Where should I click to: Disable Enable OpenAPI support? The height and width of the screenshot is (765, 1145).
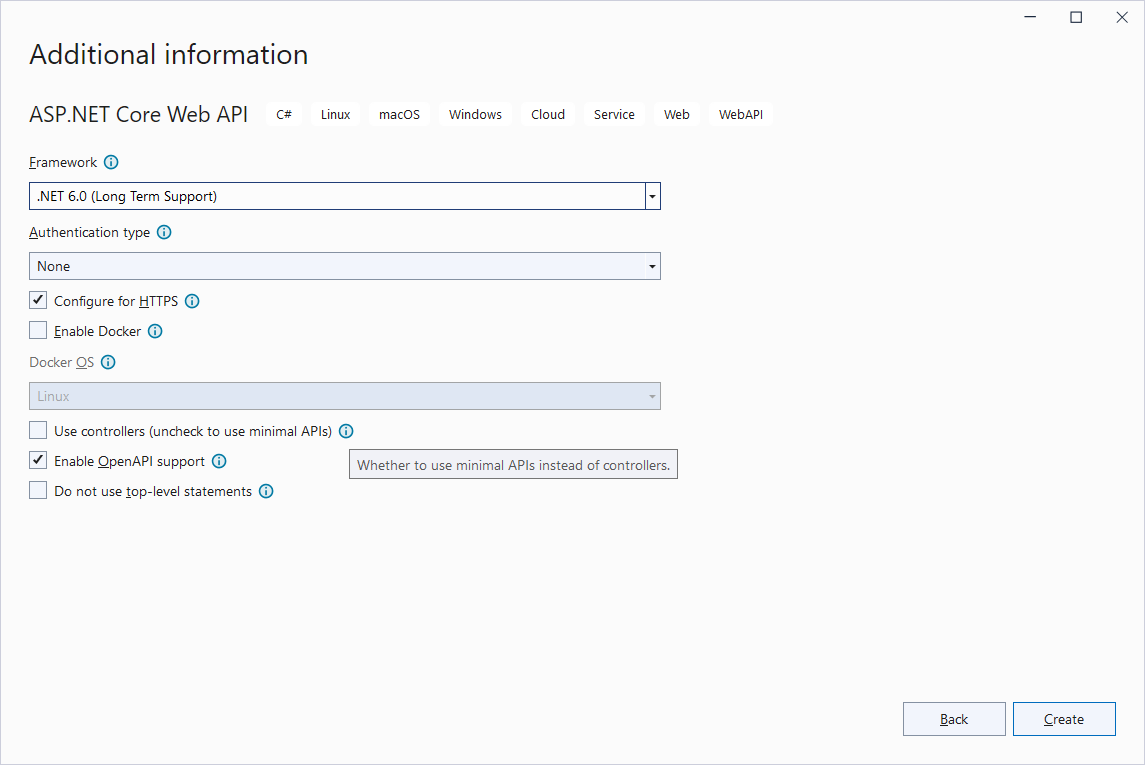(x=37, y=459)
